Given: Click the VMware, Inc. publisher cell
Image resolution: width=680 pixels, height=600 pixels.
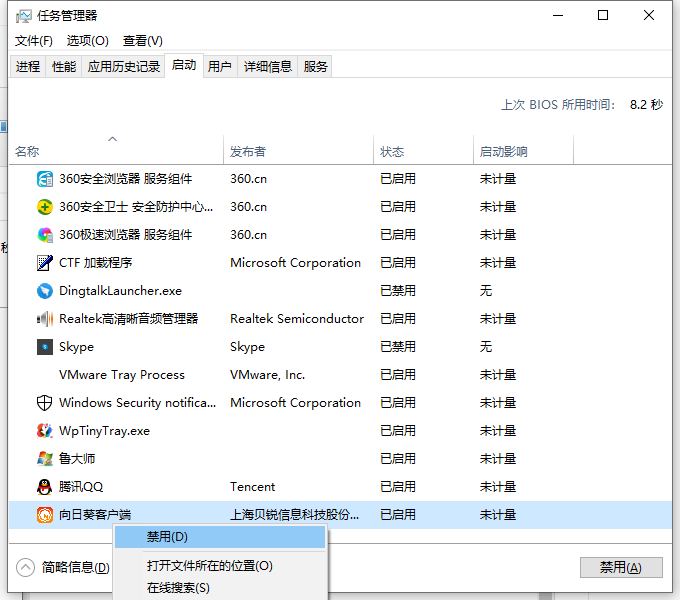Looking at the screenshot, I should pos(268,375).
